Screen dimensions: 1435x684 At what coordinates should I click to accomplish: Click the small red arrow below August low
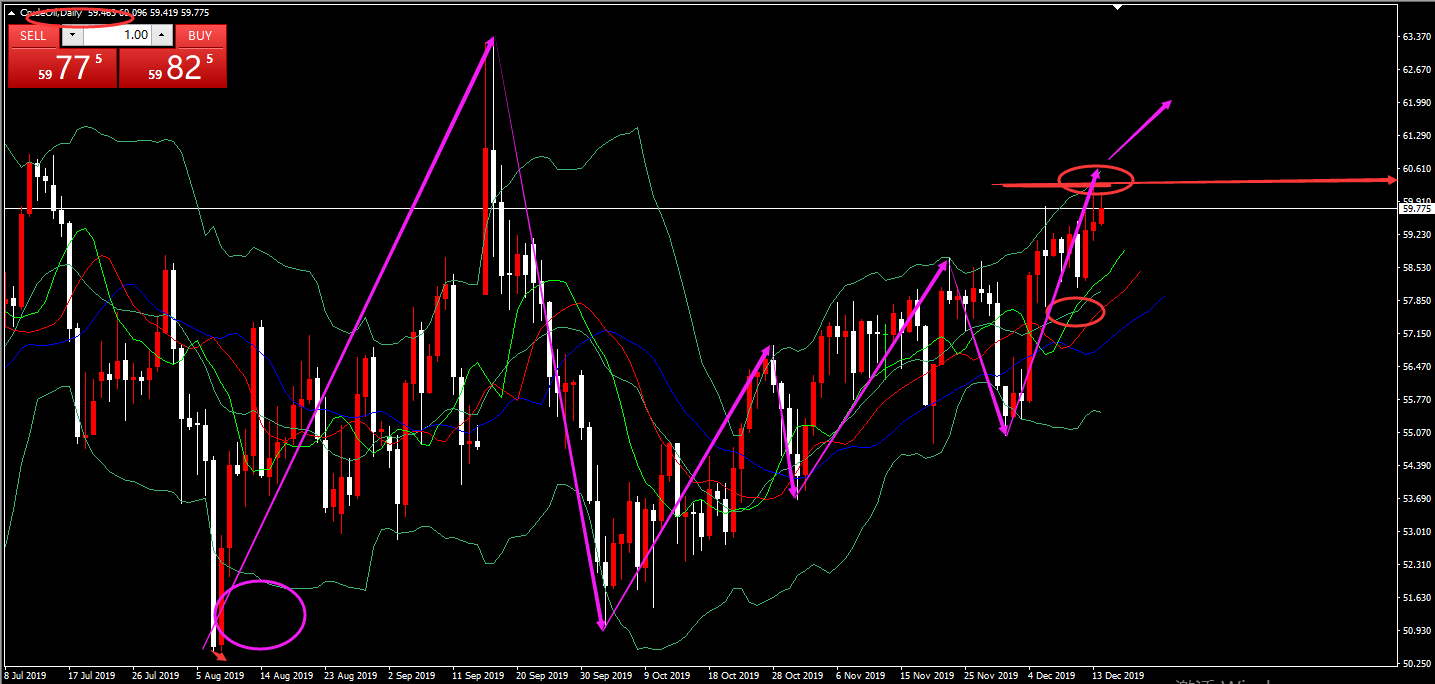click(x=220, y=656)
